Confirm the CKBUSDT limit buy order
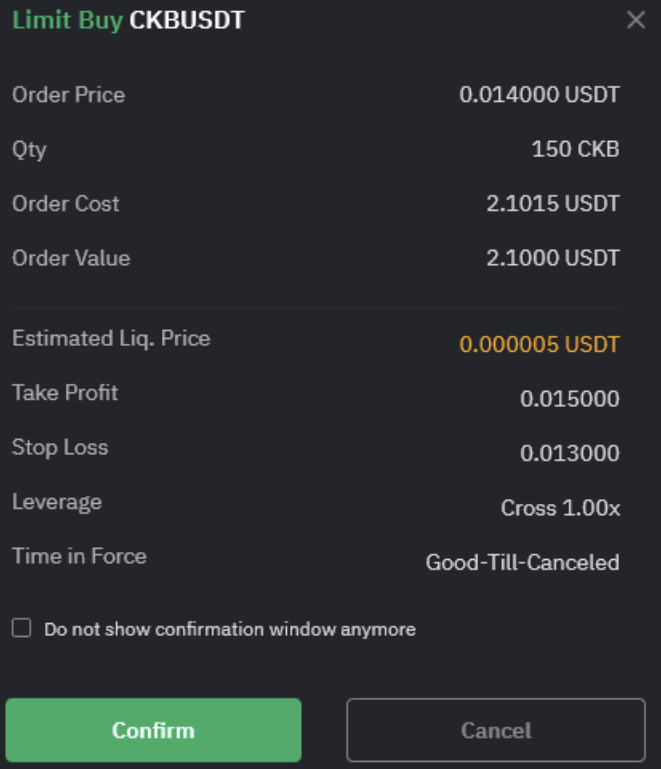Screen dimensions: 661x769 (x=153, y=730)
